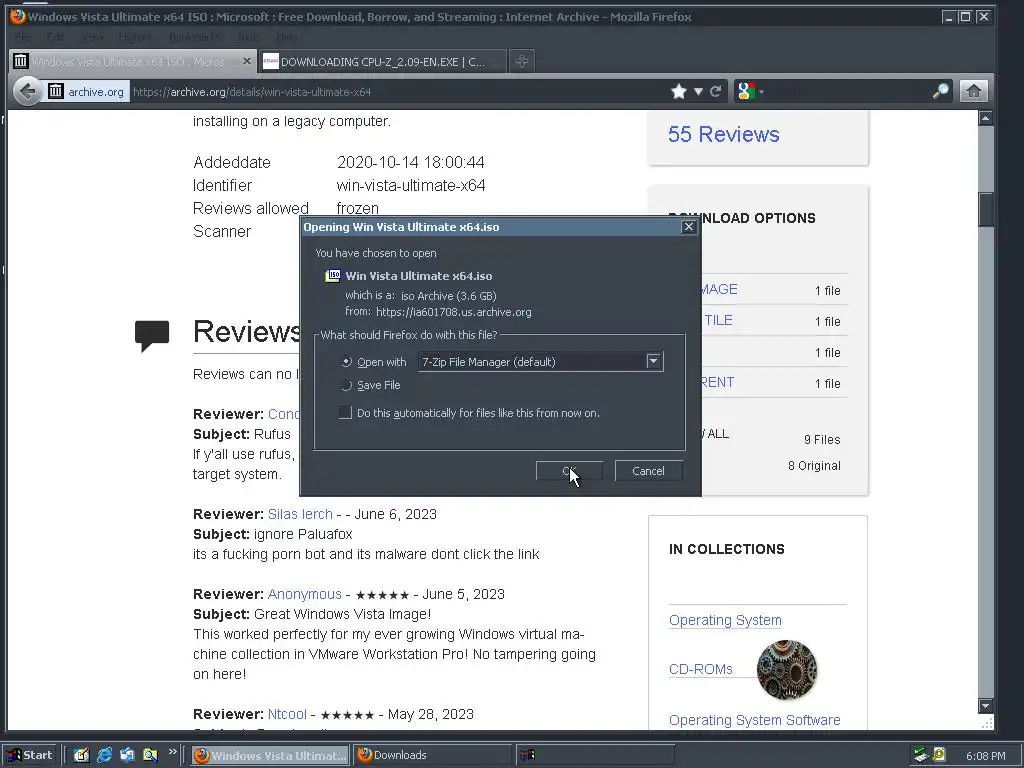Go back with the browser back arrow

point(27,91)
